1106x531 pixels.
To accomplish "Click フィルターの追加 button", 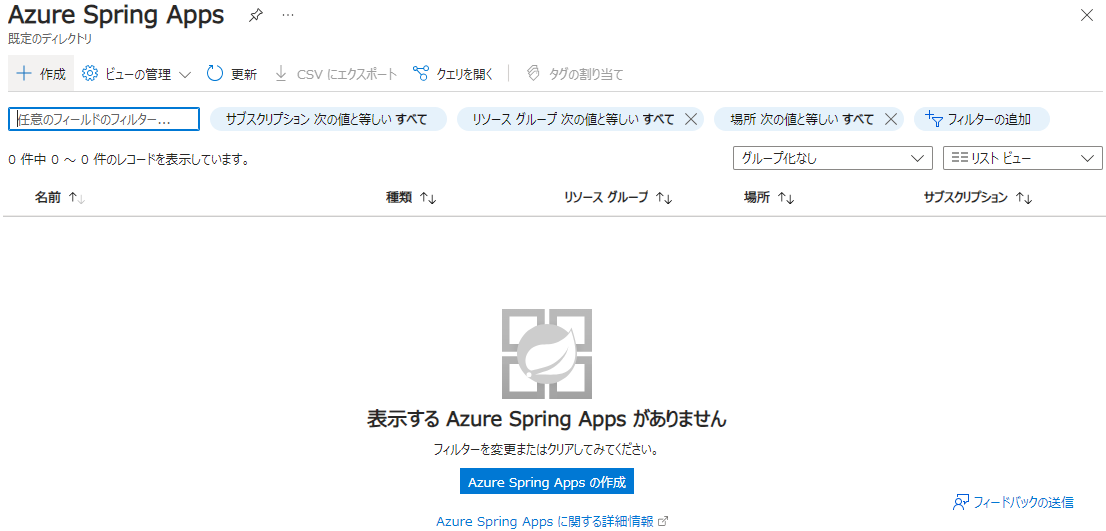I will [981, 119].
